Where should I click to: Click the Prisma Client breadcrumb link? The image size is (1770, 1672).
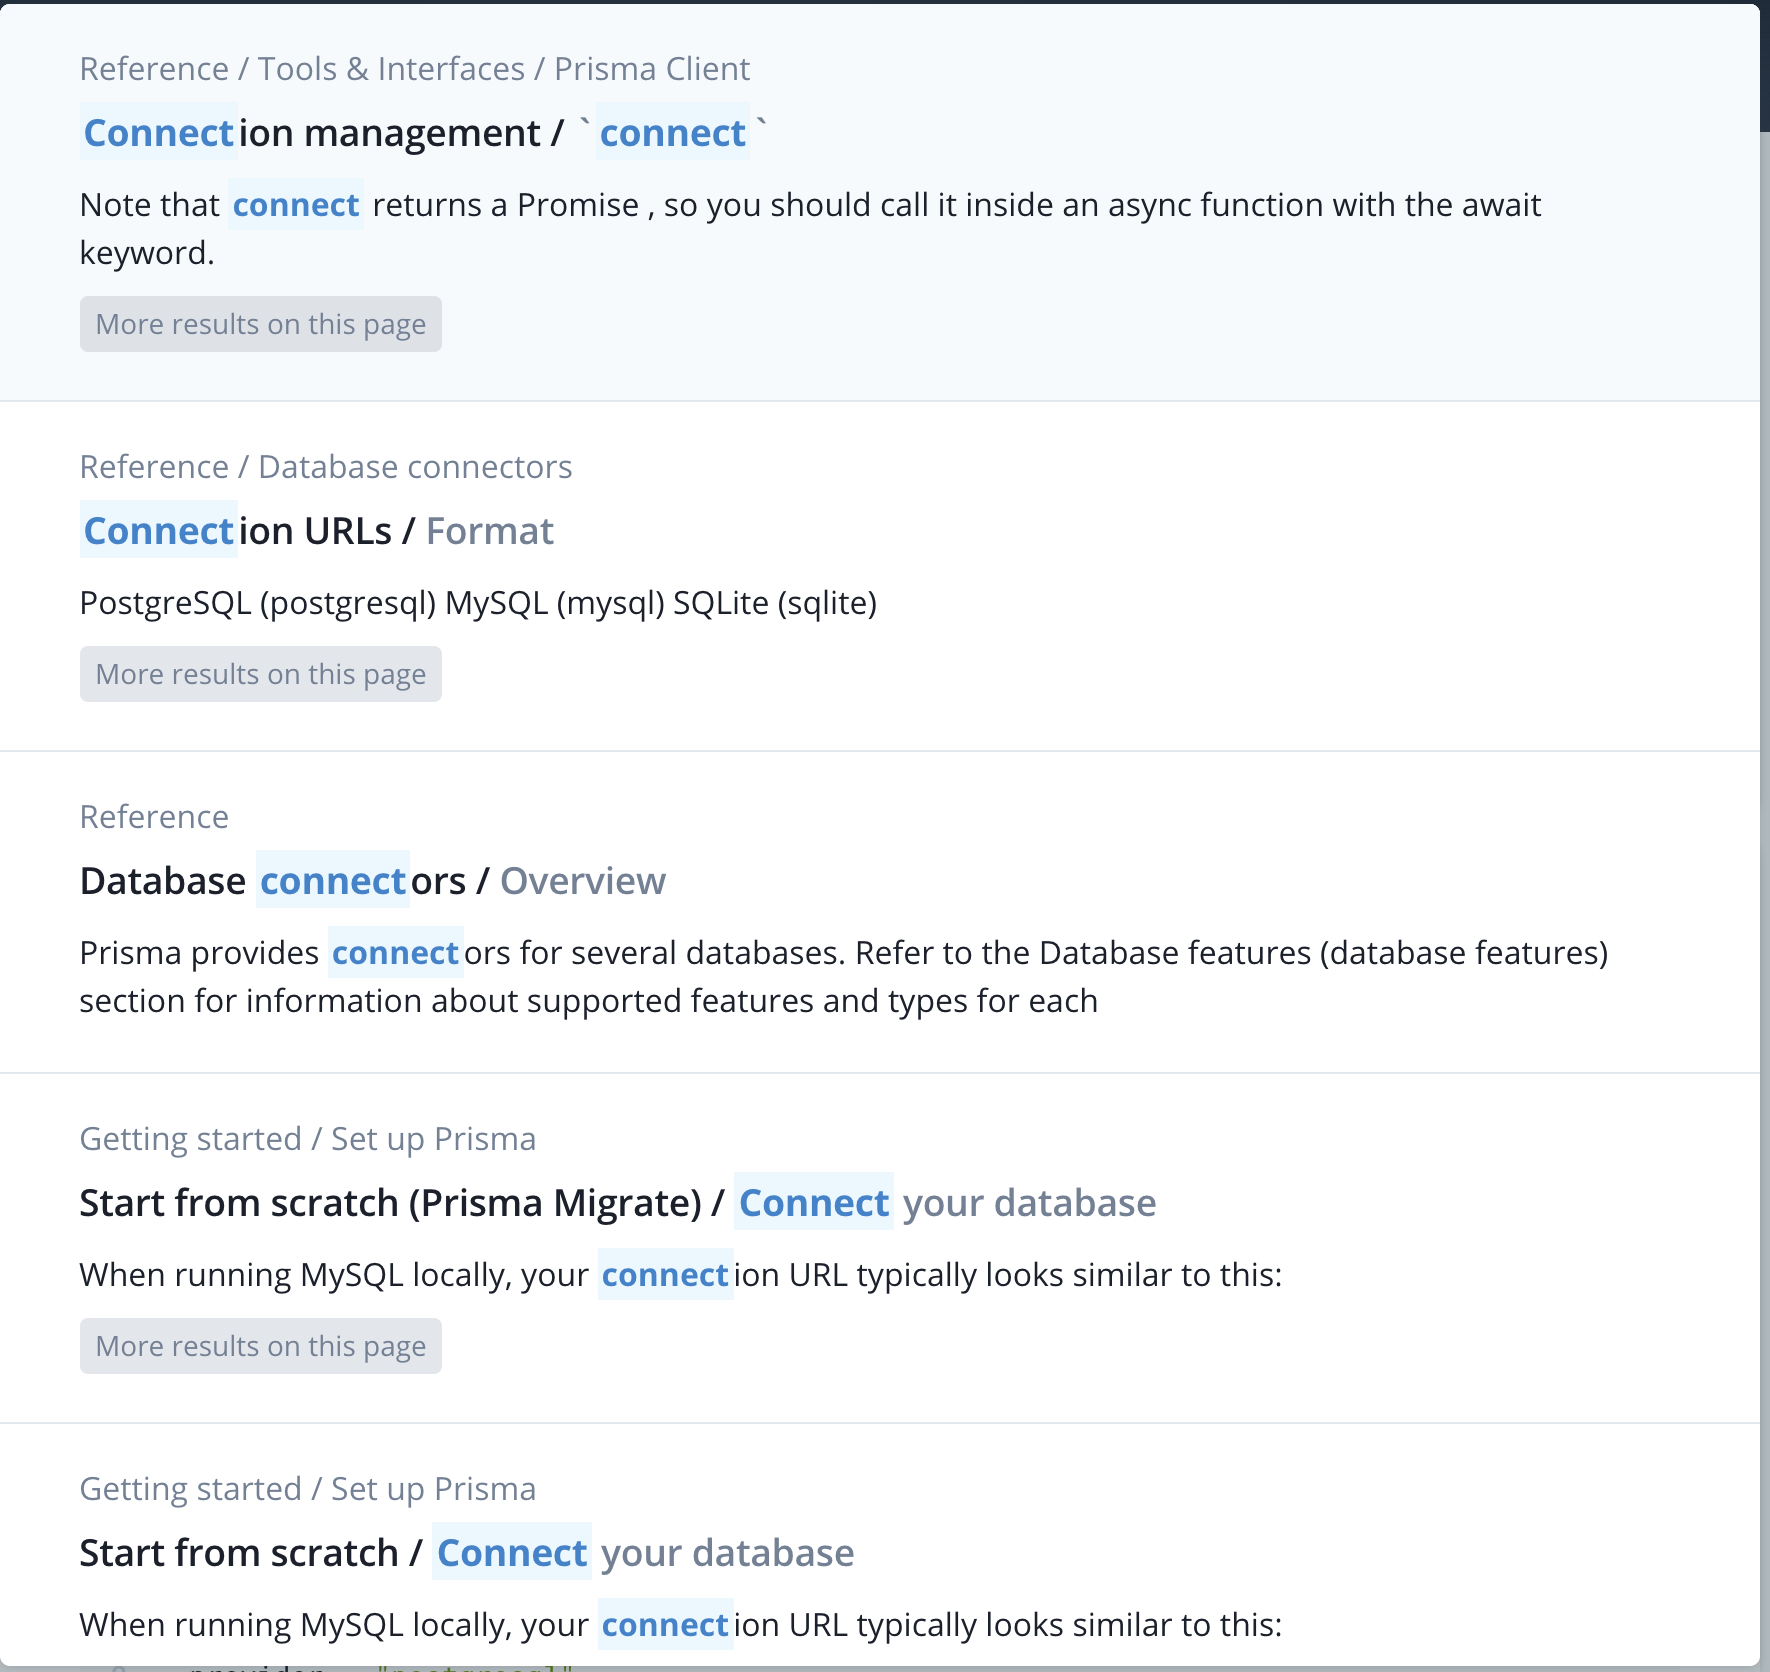[652, 68]
